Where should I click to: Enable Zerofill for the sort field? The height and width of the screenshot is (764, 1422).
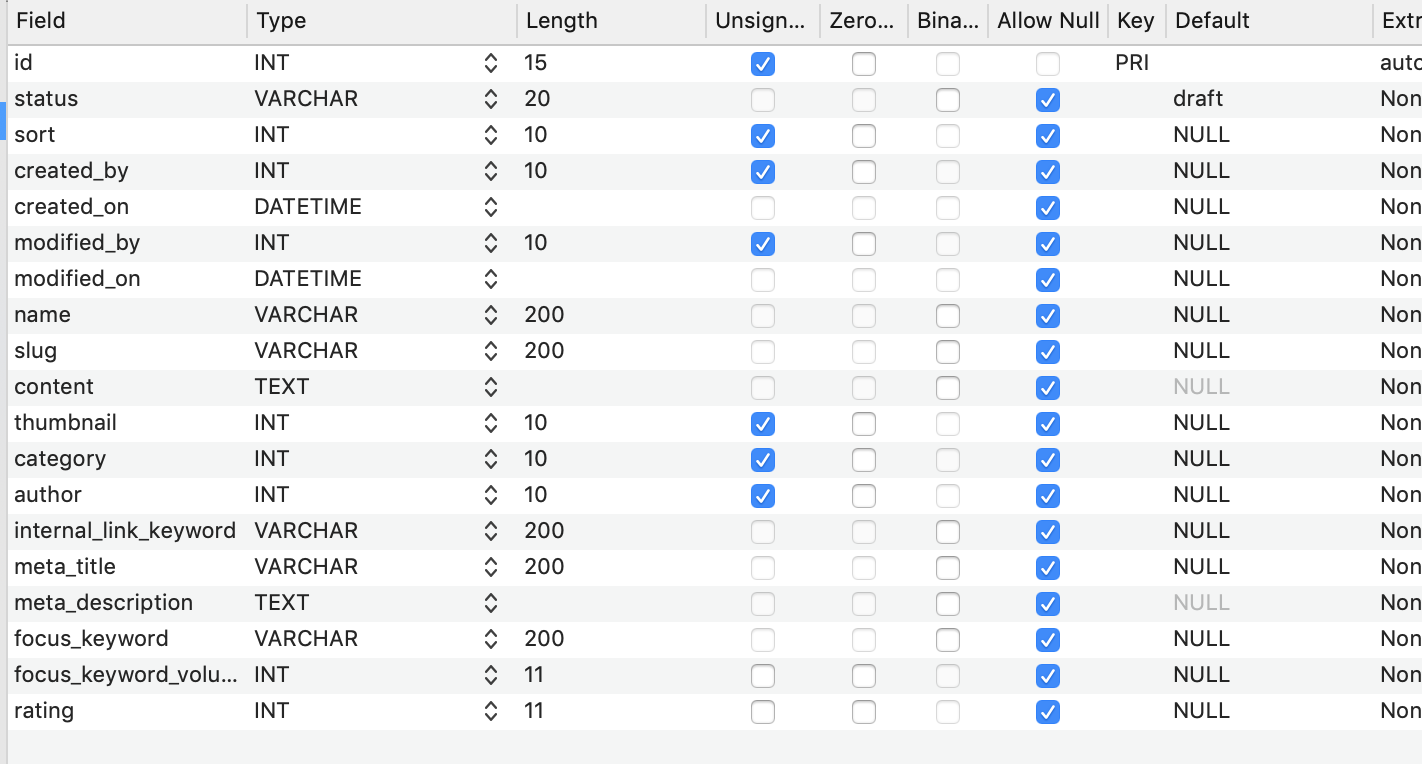pyautogui.click(x=863, y=136)
